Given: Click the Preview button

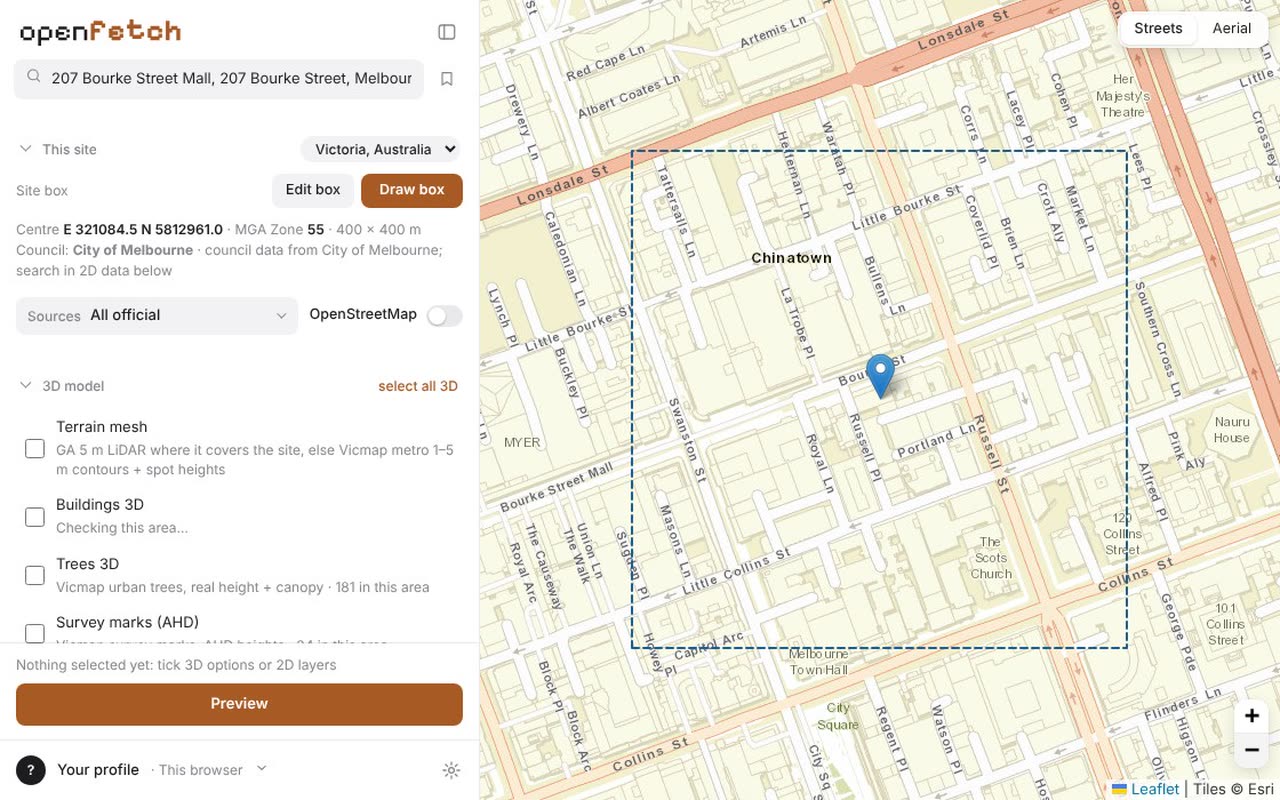Looking at the screenshot, I should [x=239, y=704].
